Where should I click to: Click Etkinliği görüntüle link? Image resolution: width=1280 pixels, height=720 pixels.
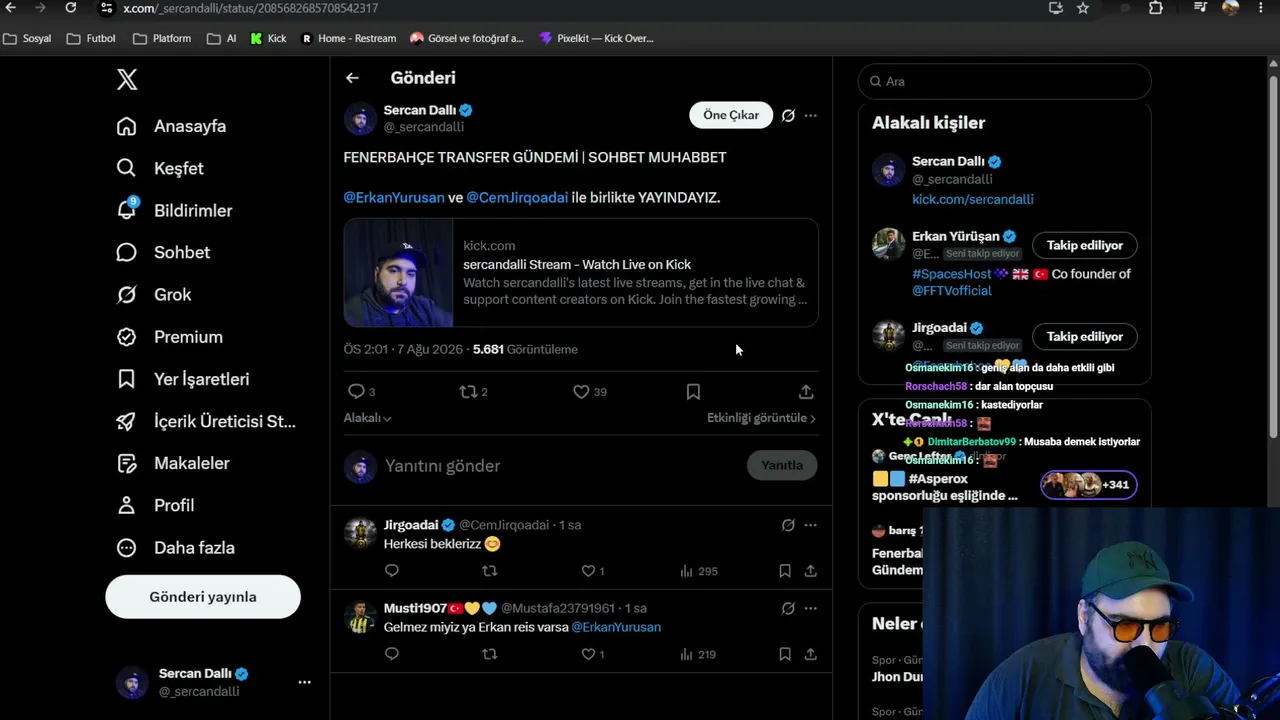761,418
